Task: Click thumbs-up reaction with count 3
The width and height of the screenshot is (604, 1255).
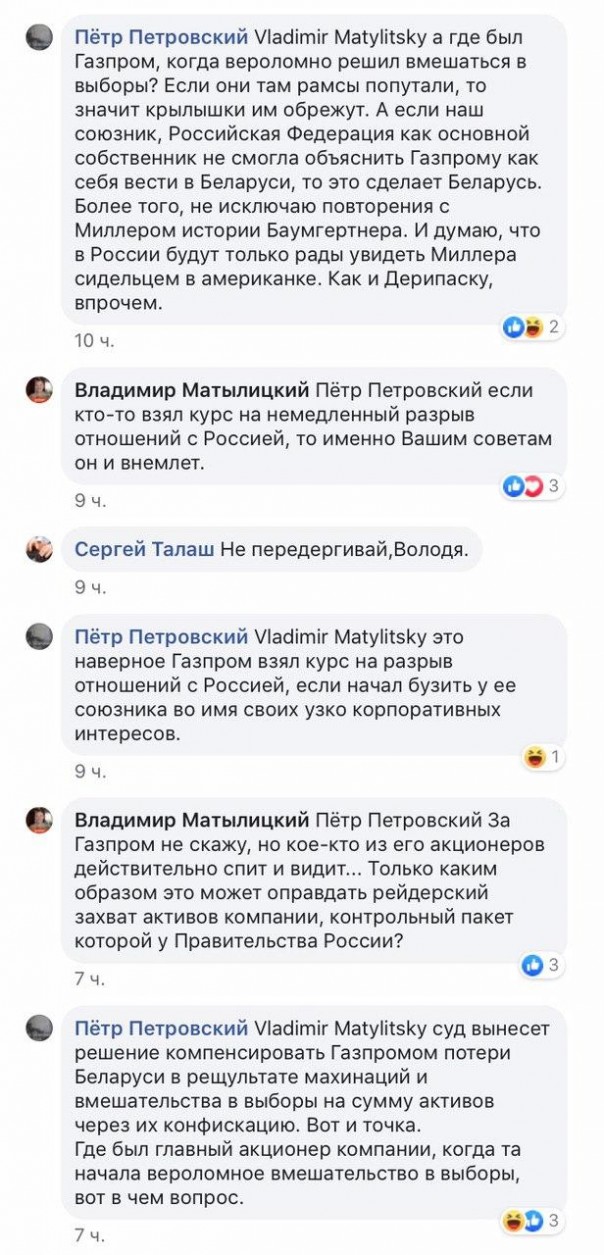Action: [540, 965]
